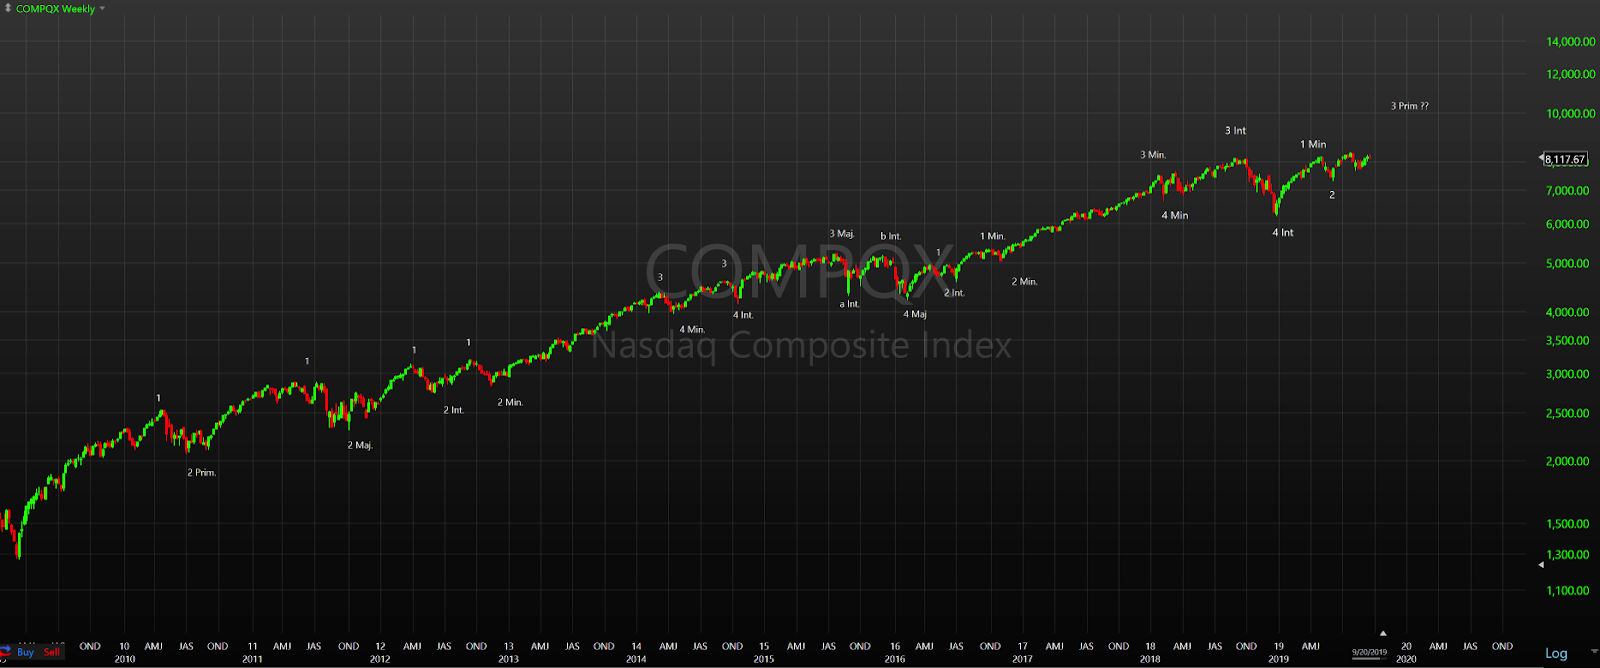Screen dimensions: 1600x668
Task: Click the blue Buy button
Action: [x=25, y=652]
